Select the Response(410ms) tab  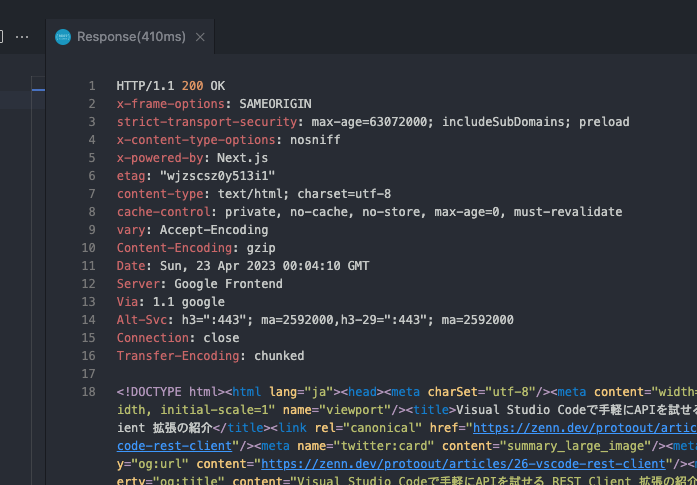tap(130, 37)
